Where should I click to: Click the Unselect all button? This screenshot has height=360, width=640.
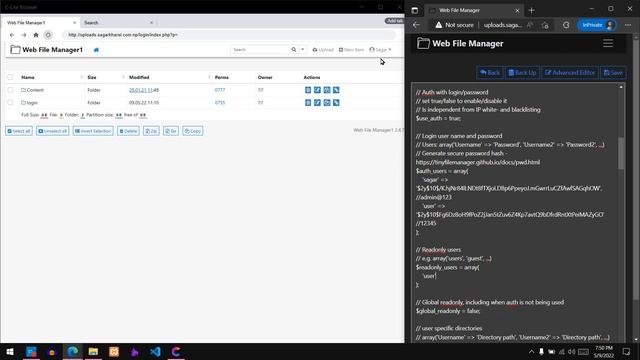[52, 131]
